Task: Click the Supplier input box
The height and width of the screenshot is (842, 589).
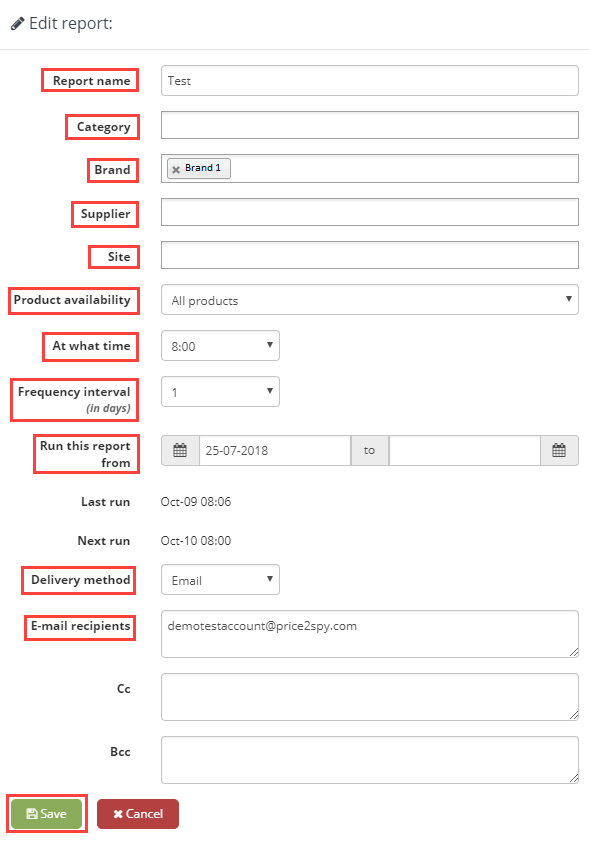Action: (369, 212)
